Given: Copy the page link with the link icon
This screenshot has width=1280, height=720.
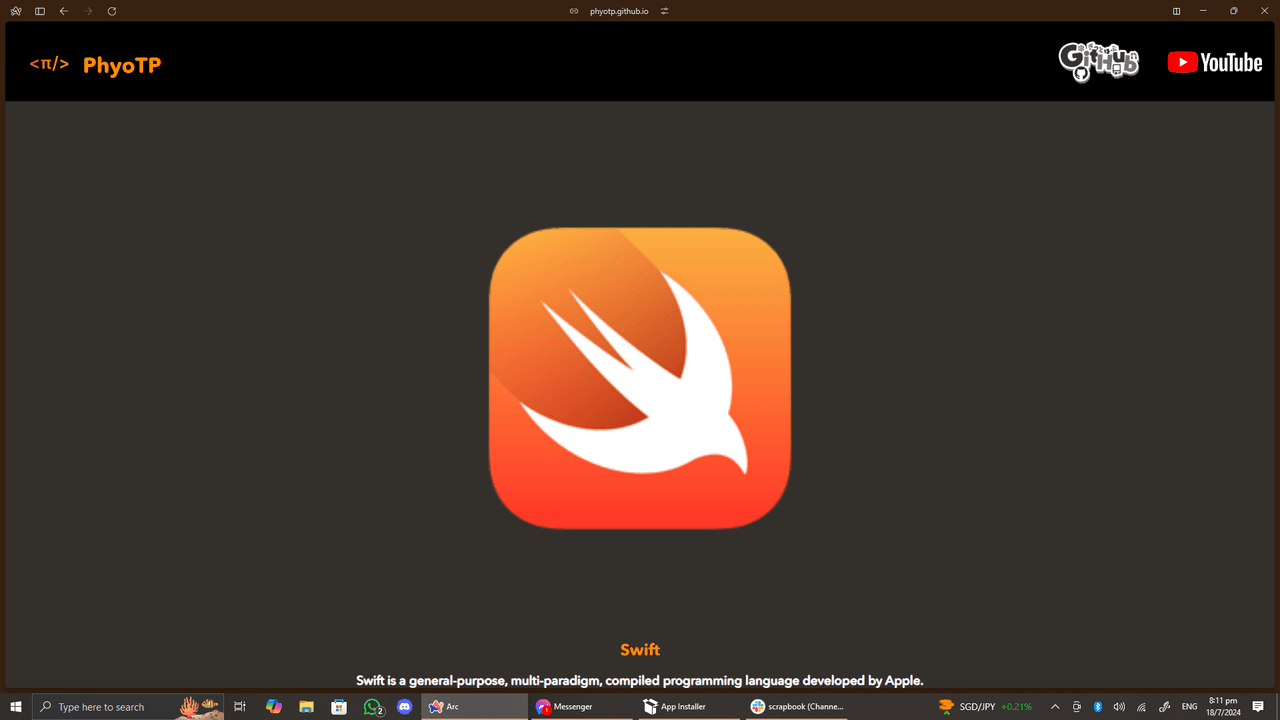Looking at the screenshot, I should (574, 11).
